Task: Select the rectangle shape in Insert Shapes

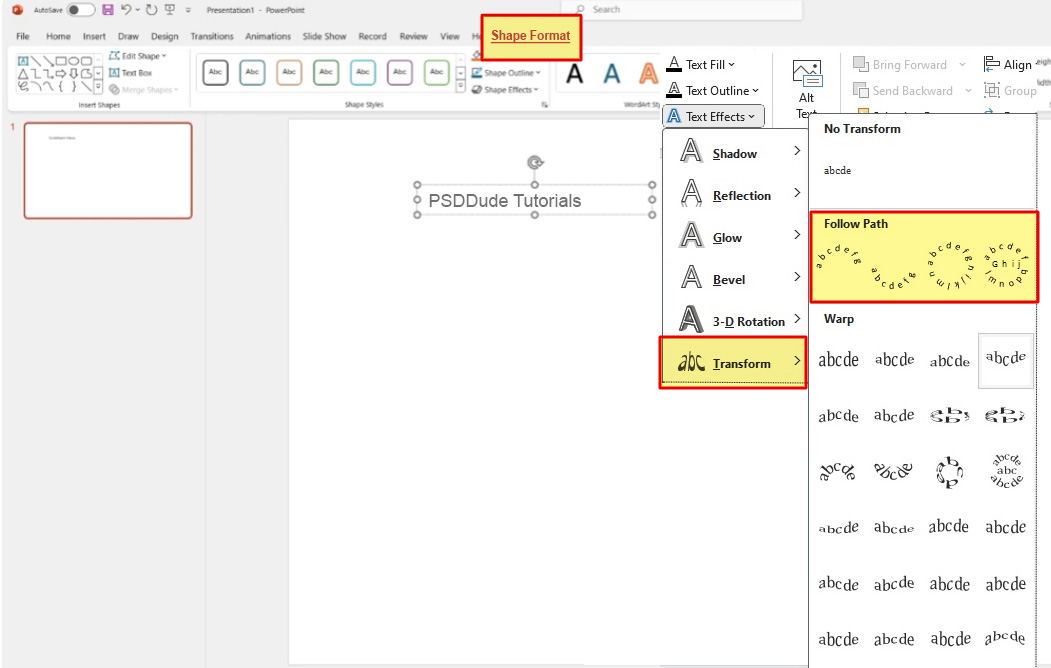Action: pos(62,60)
